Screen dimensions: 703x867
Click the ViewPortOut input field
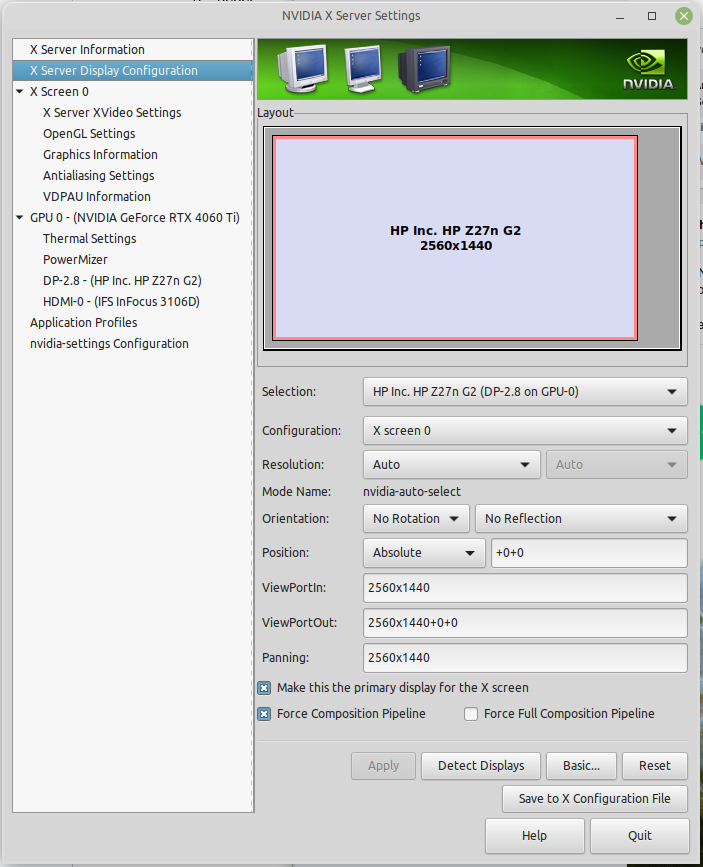[525, 623]
